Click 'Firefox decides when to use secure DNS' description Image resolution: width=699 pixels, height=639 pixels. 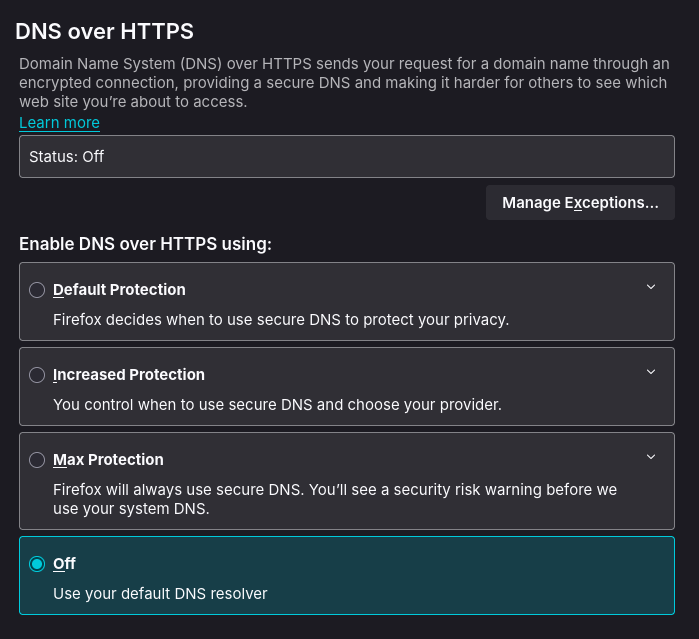tap(281, 320)
